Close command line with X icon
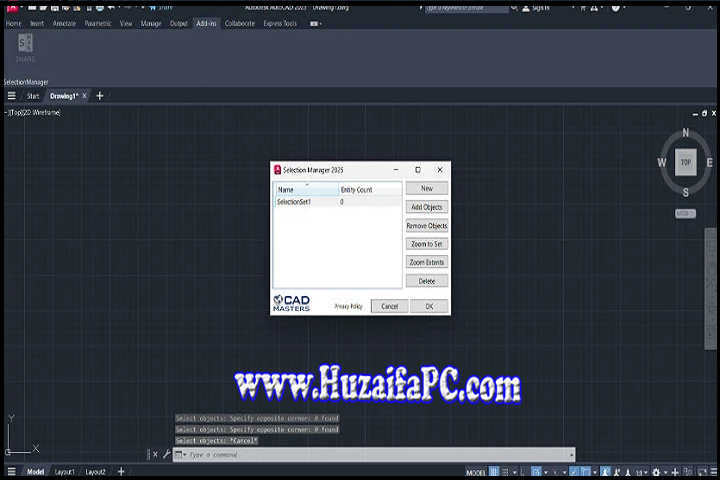The image size is (720, 480). [x=155, y=454]
